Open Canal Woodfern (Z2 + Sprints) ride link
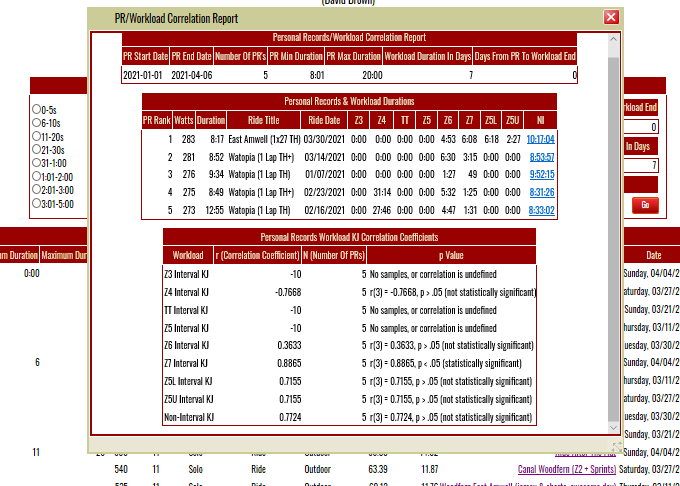This screenshot has width=680, height=486. pos(567,469)
